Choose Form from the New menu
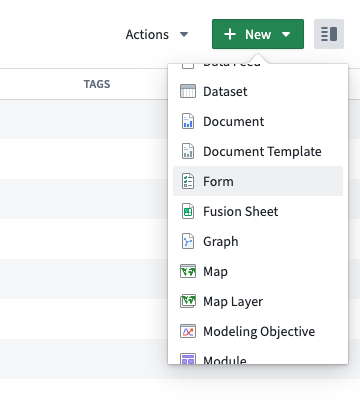 258,181
